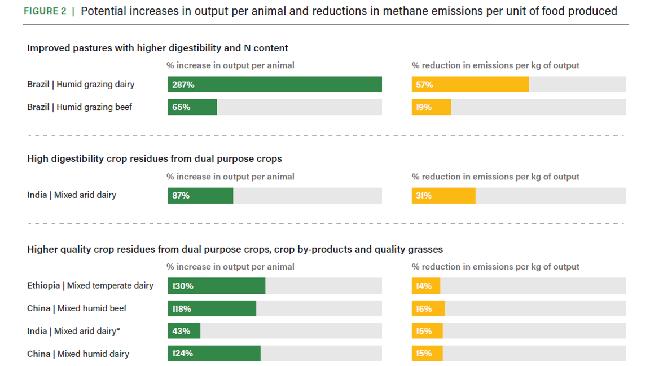Image resolution: width=650 pixels, height=366 pixels.
Task: Select the 57% yellow emissions bar
Action: coord(470,85)
